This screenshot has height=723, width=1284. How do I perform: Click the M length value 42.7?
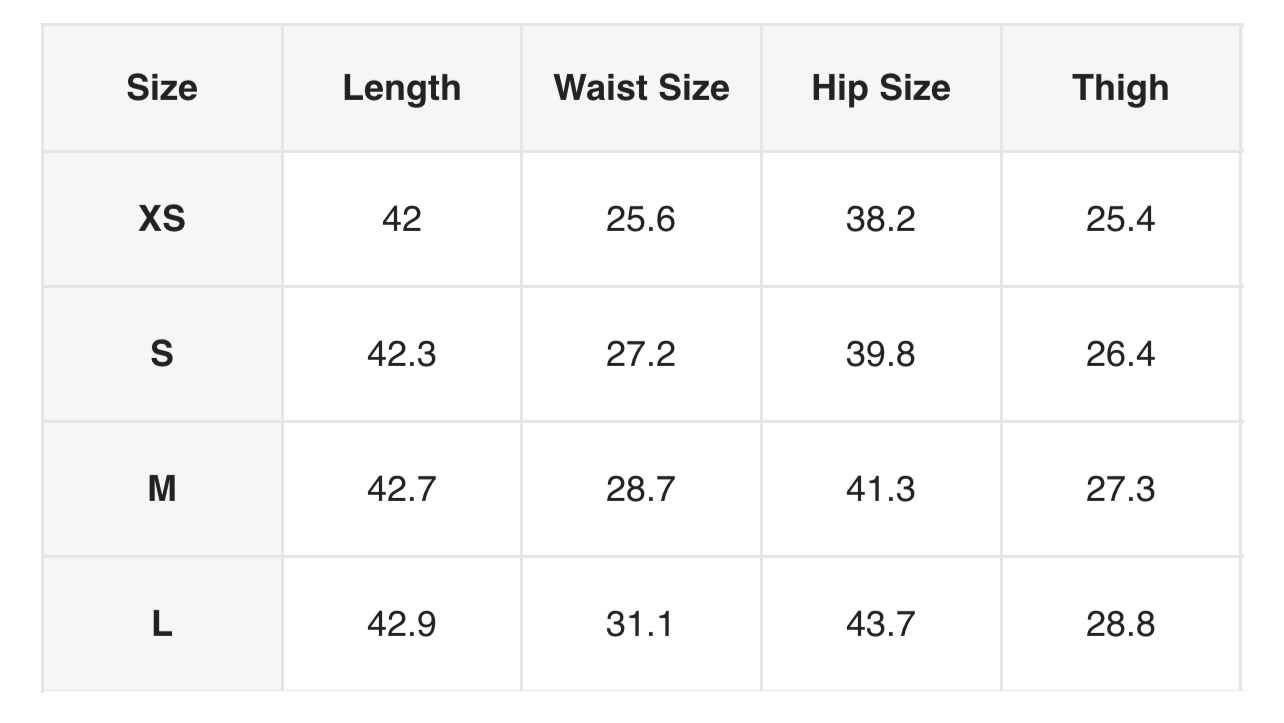click(402, 489)
